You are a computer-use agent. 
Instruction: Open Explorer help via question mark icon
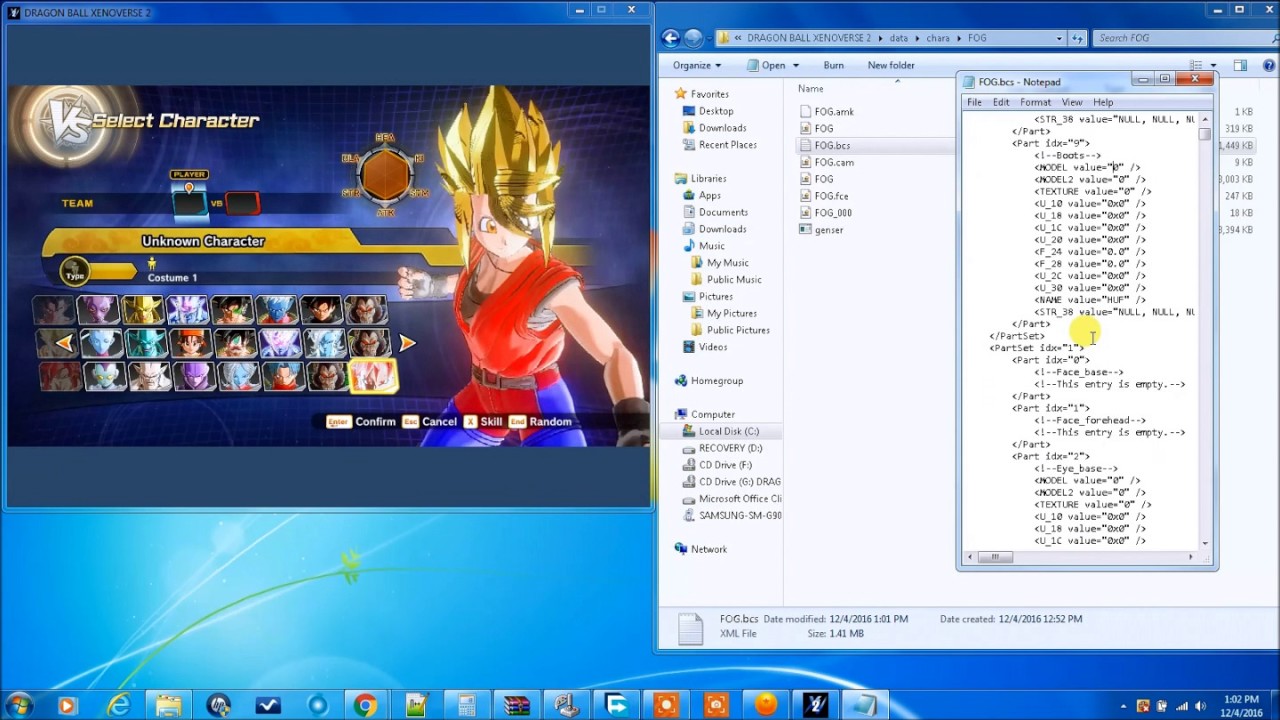(1268, 65)
